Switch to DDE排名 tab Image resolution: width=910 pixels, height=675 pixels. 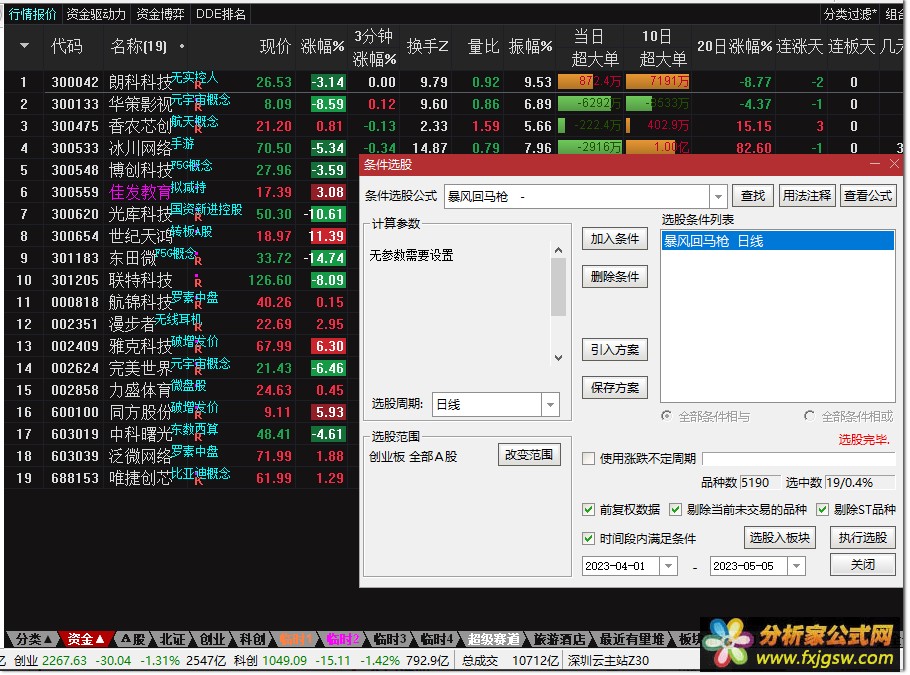[x=221, y=14]
